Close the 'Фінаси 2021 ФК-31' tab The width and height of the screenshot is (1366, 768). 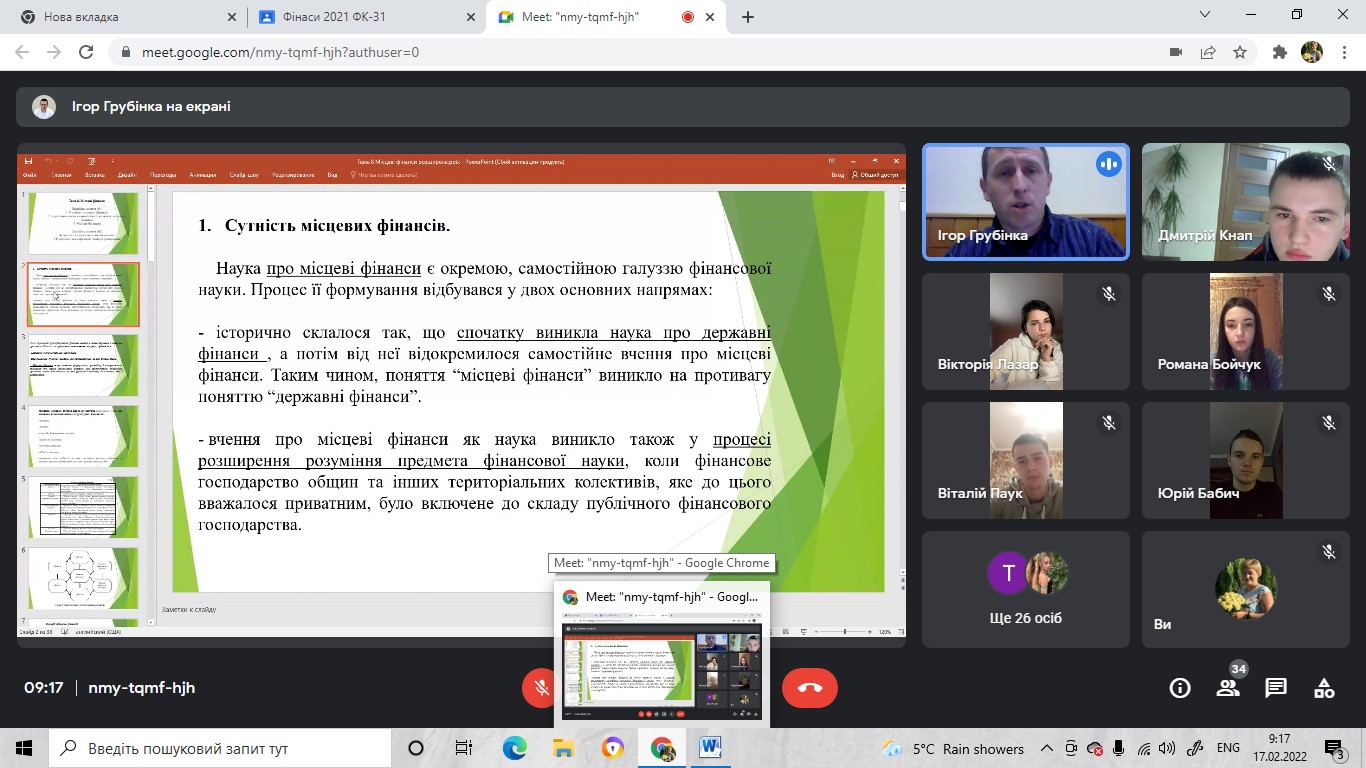[x=470, y=17]
